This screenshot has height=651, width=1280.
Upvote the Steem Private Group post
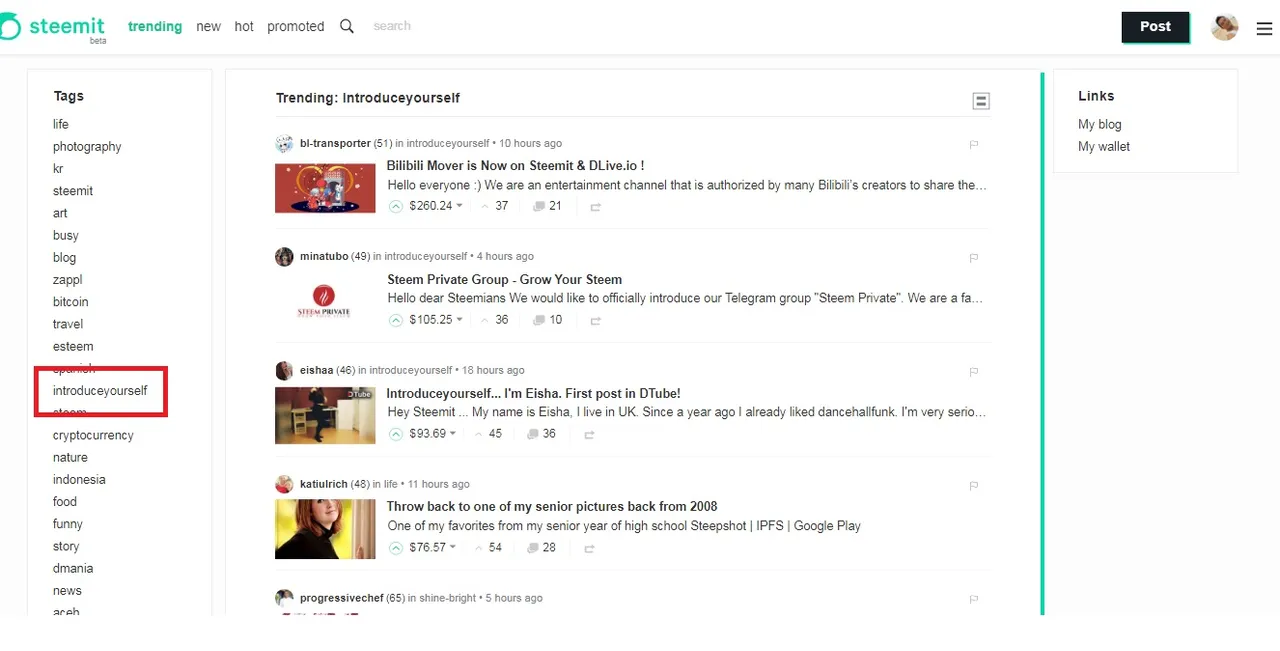(x=396, y=320)
